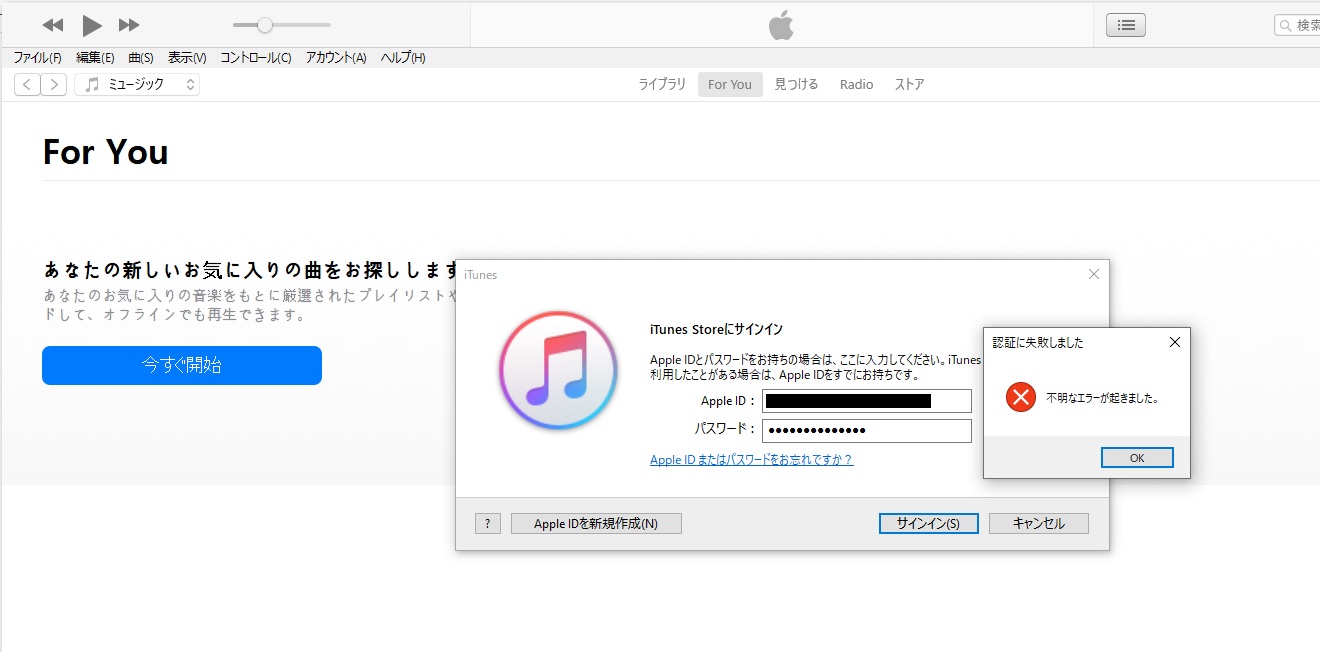Image resolution: width=1320 pixels, height=652 pixels.
Task: Open the 表示(V) menu
Action: [187, 58]
